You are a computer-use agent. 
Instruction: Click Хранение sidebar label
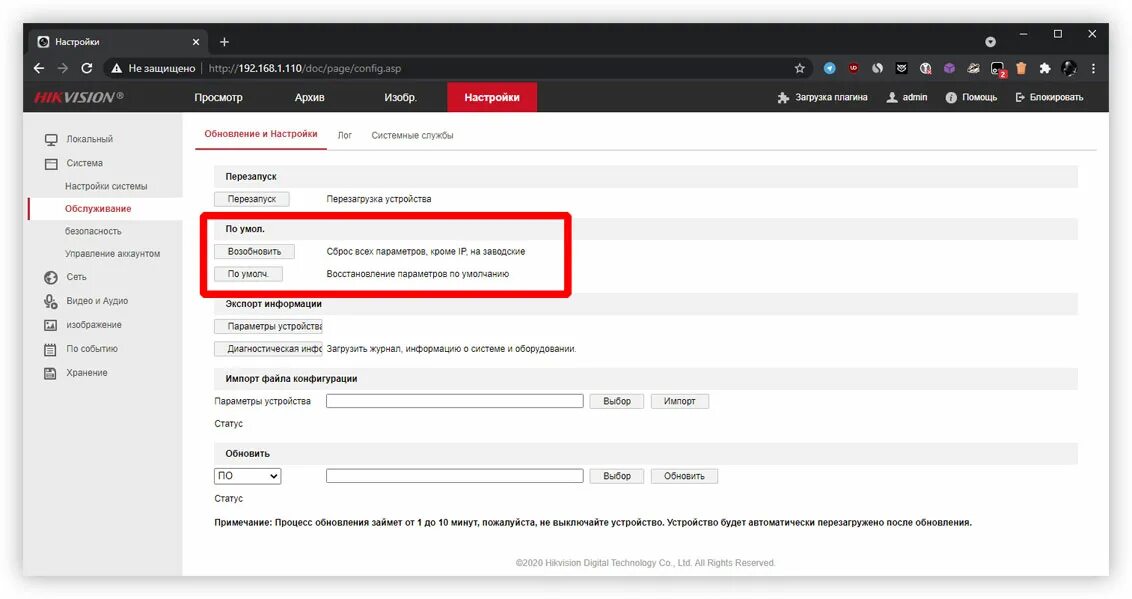point(87,373)
